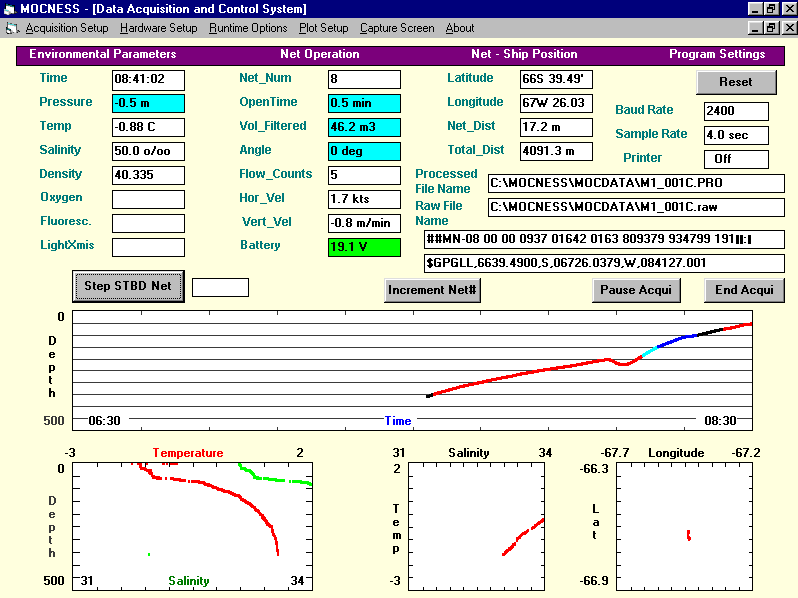Click the Vol_Filtered field showing 46.2 m3
The width and height of the screenshot is (798, 598).
pos(364,127)
